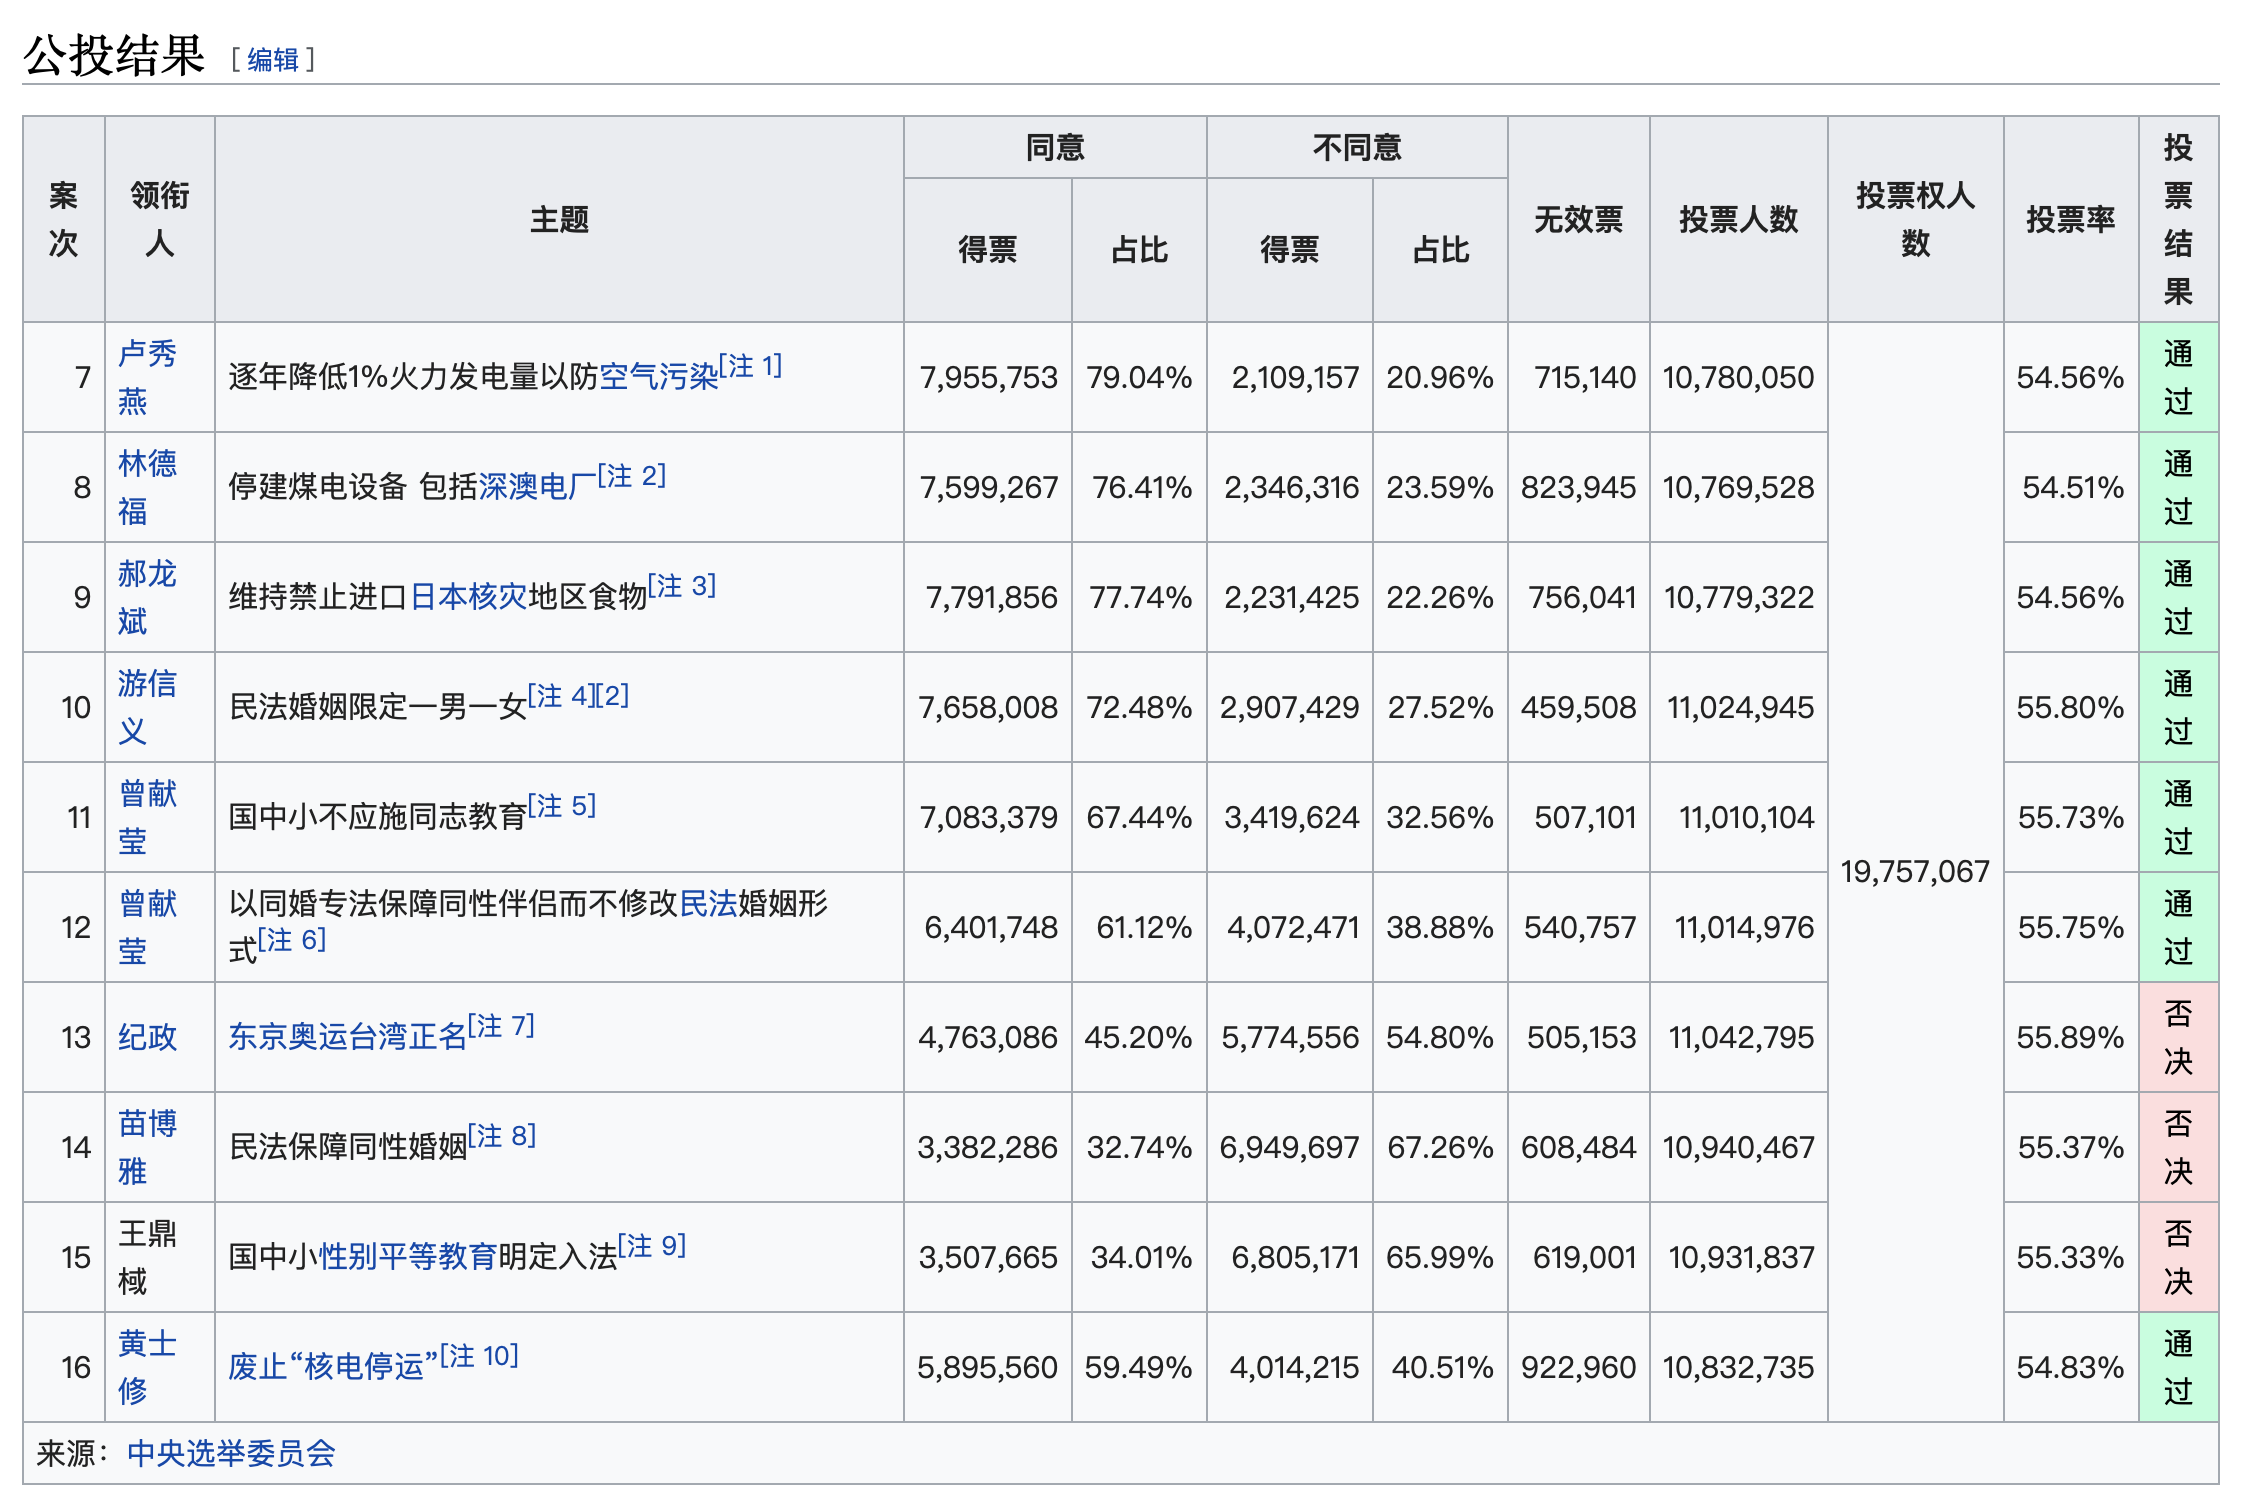2244x1502 pixels.
Task: Click the 注 7 footnote reference
Action: coord(501,1026)
